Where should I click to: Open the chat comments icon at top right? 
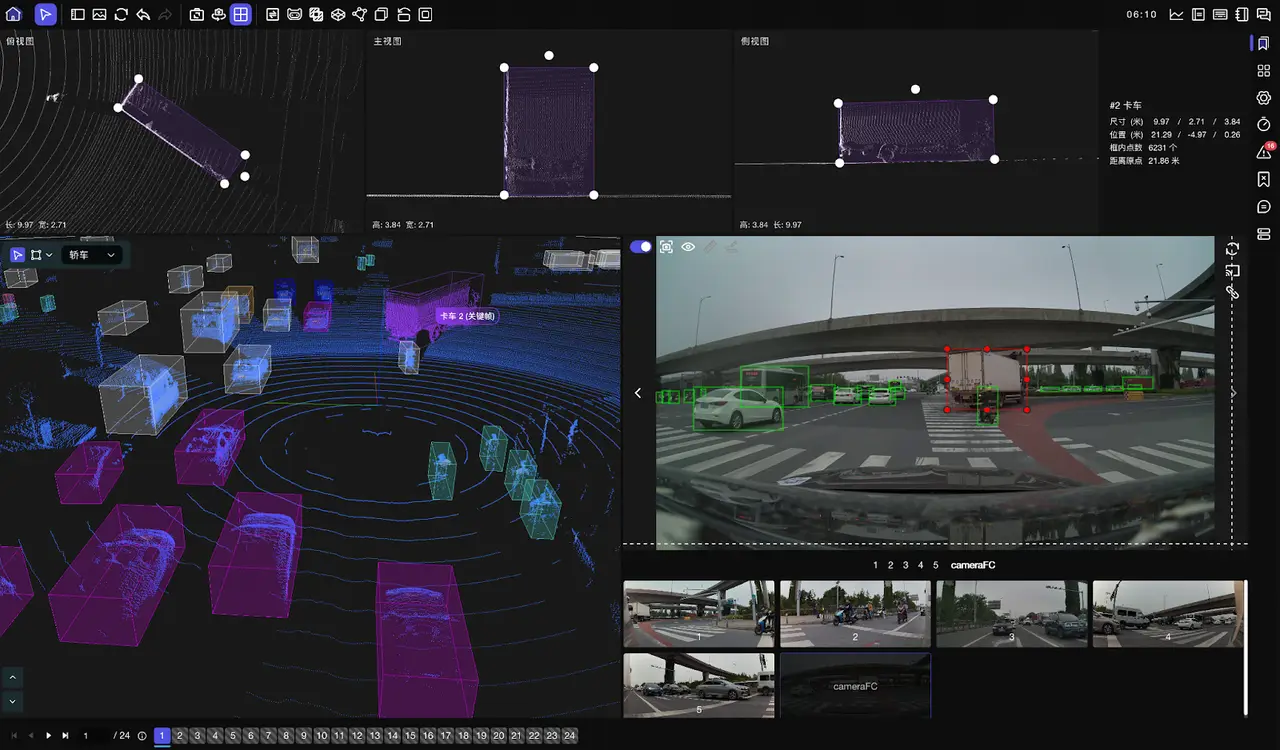click(x=1263, y=15)
